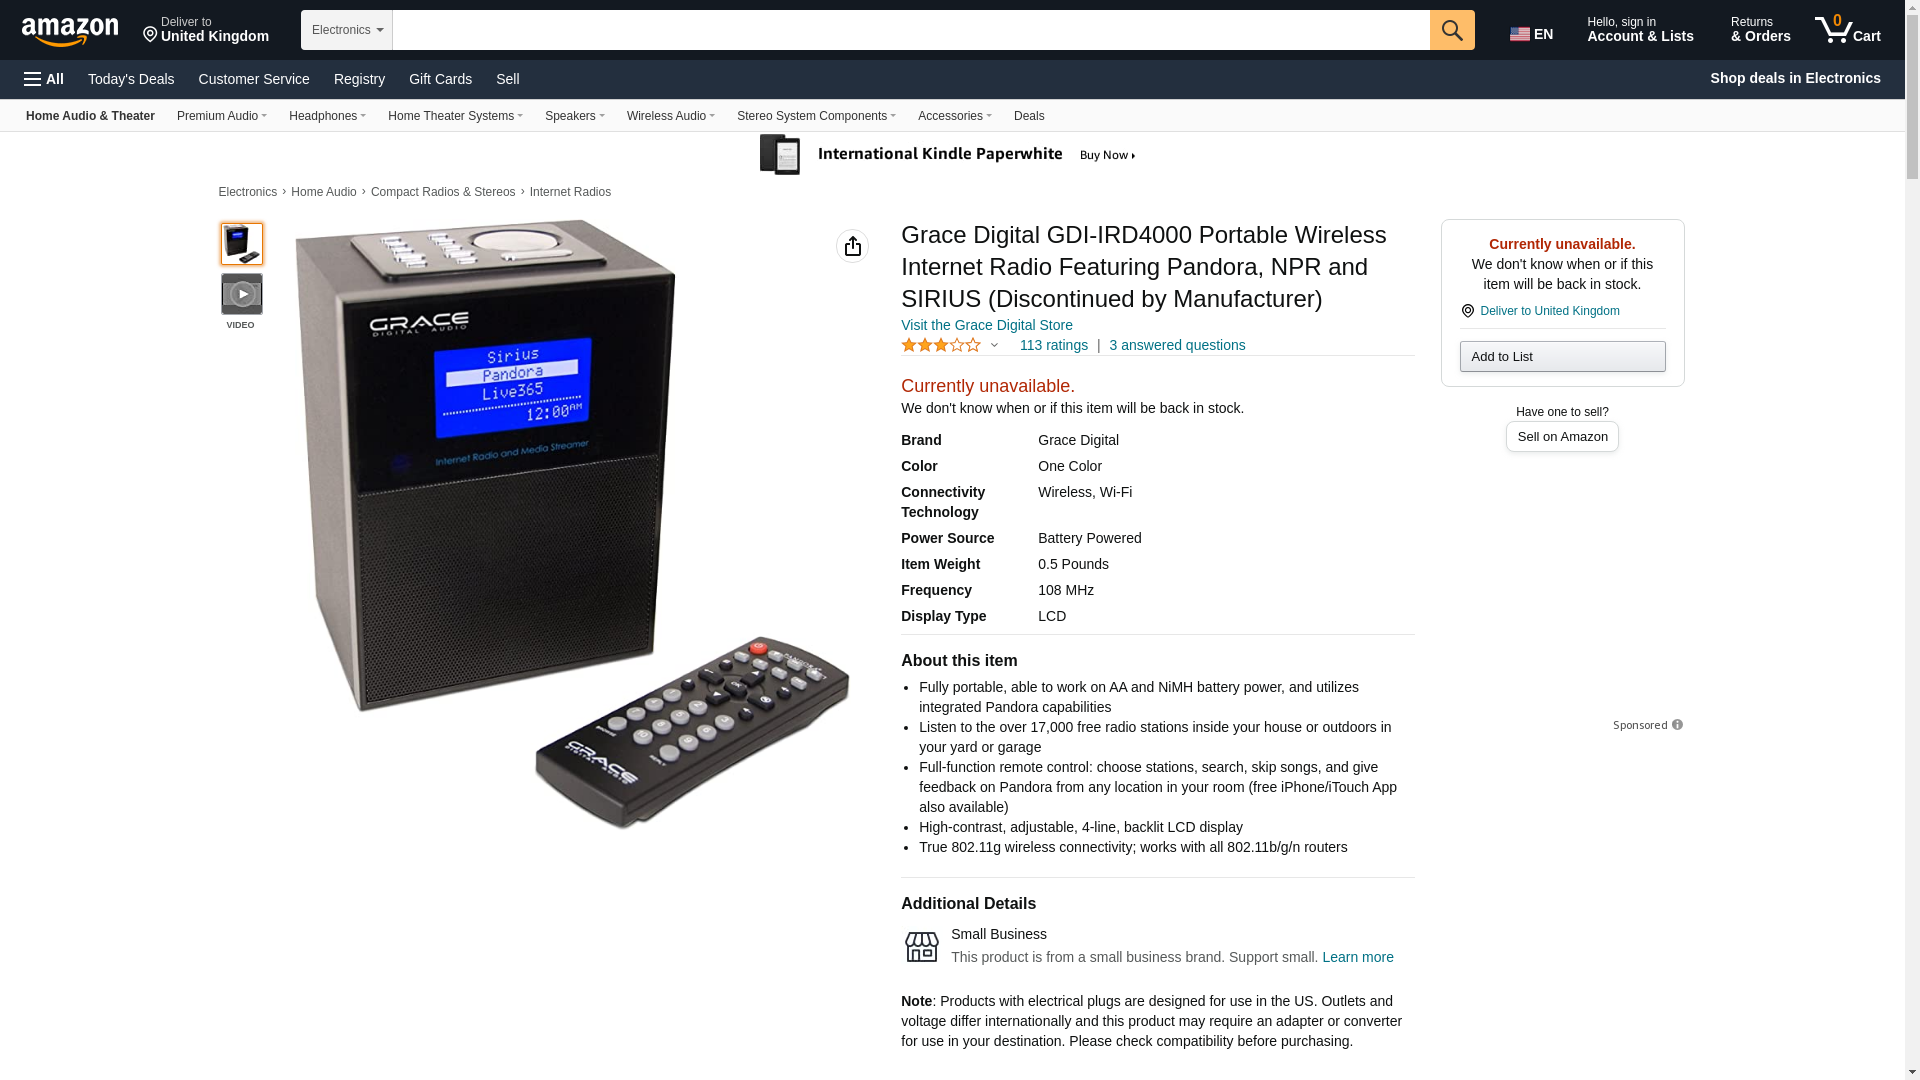Click the Sponsored info icon
This screenshot has height=1080, width=1920.
[1677, 725]
